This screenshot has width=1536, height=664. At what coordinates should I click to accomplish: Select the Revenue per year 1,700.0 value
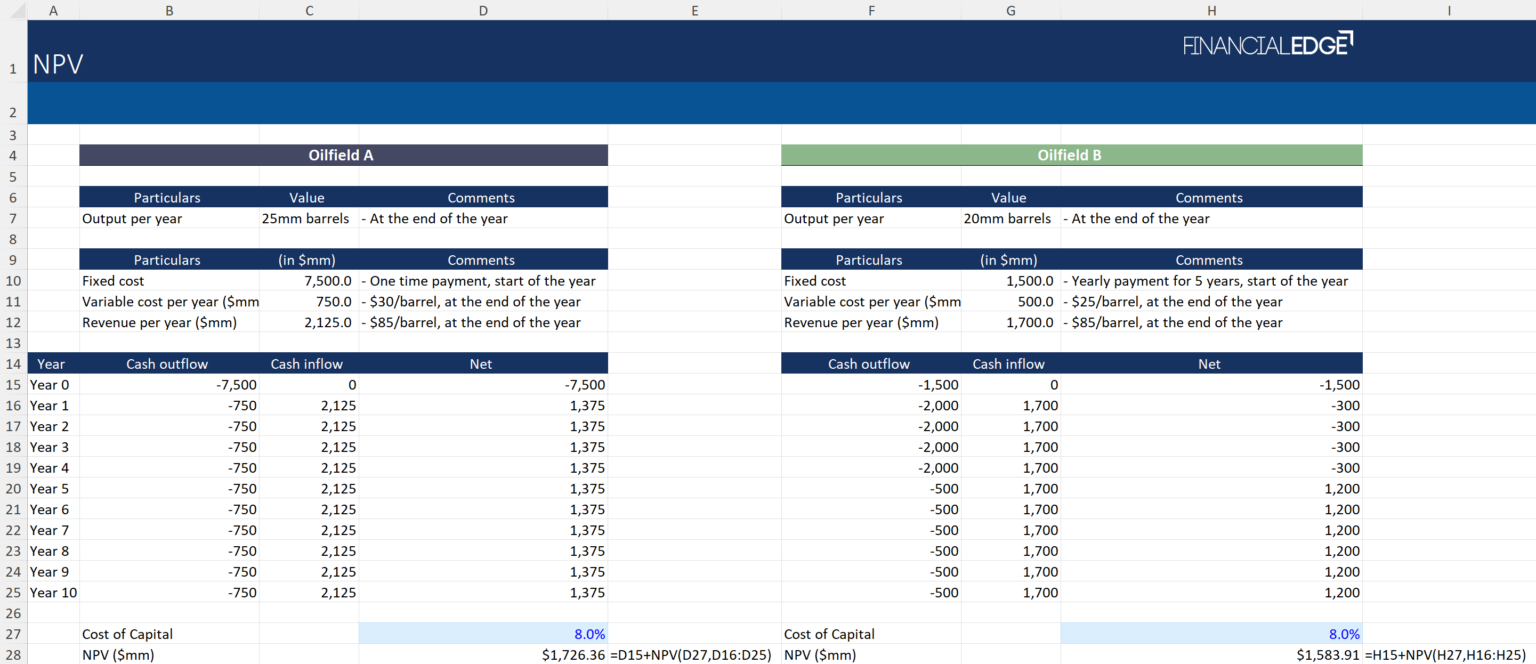coord(1010,322)
